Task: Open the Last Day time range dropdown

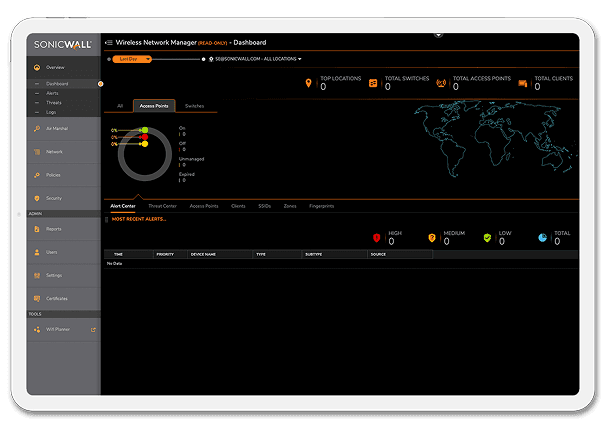Action: click(x=132, y=59)
